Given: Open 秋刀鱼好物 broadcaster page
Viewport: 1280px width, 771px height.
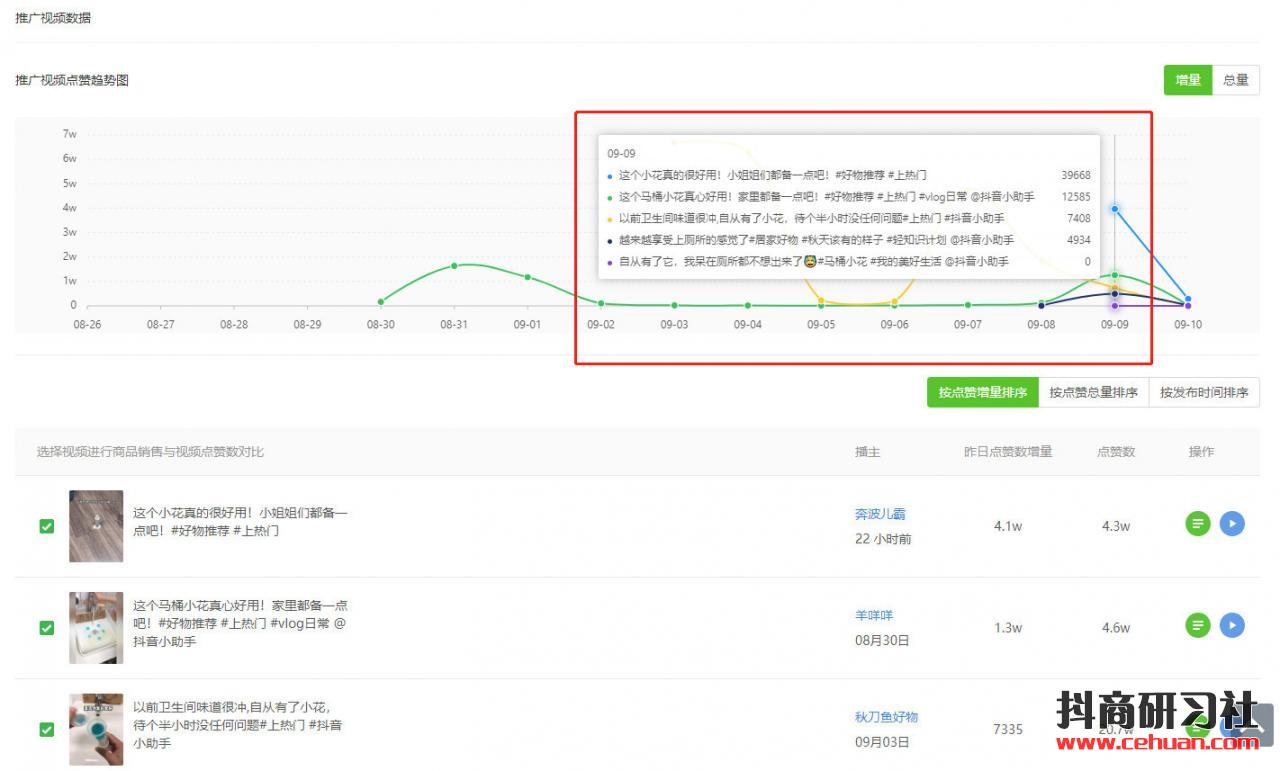Looking at the screenshot, I should (x=886, y=717).
